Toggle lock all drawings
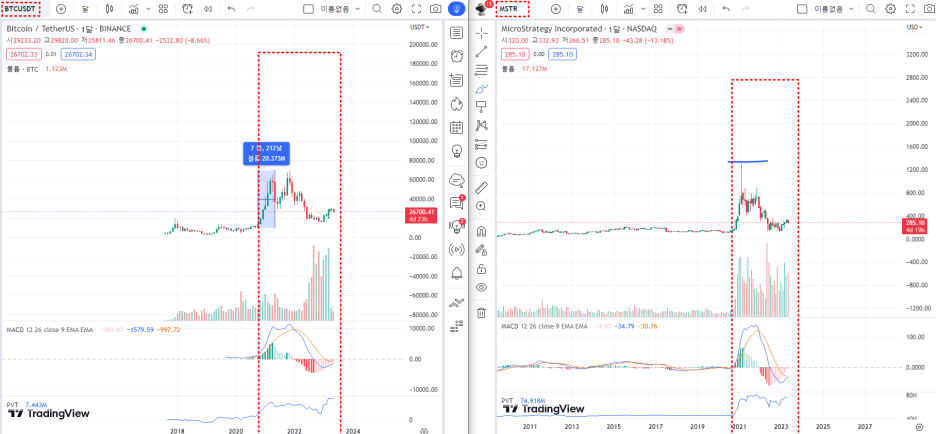Screen dimensions: 936x434 (481, 269)
